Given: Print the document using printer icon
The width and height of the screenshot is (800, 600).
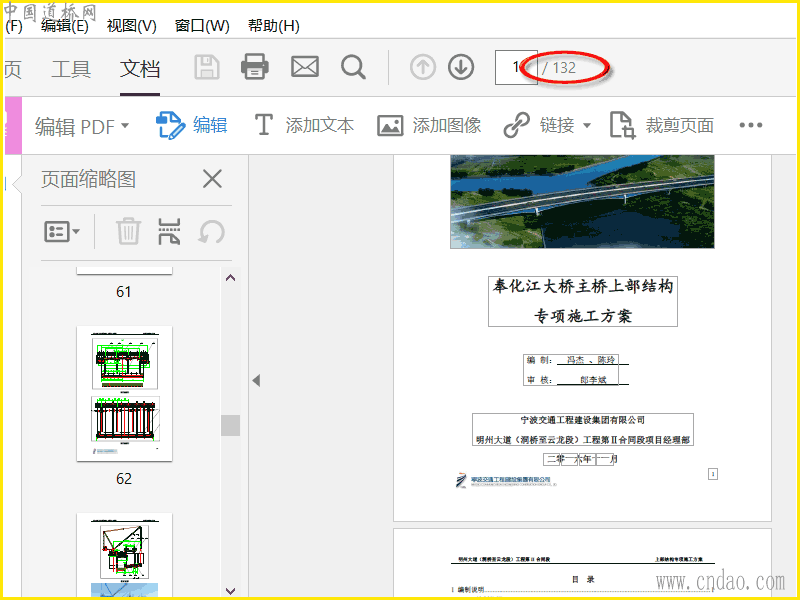Looking at the screenshot, I should pos(255,67).
